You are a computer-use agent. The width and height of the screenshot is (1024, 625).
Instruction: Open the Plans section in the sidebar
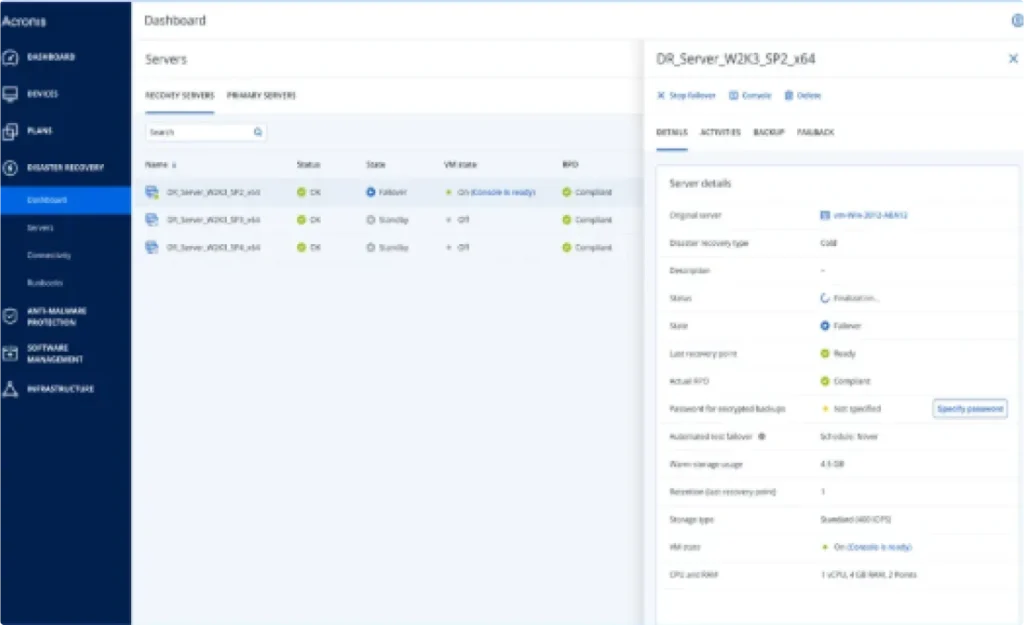pyautogui.click(x=39, y=131)
